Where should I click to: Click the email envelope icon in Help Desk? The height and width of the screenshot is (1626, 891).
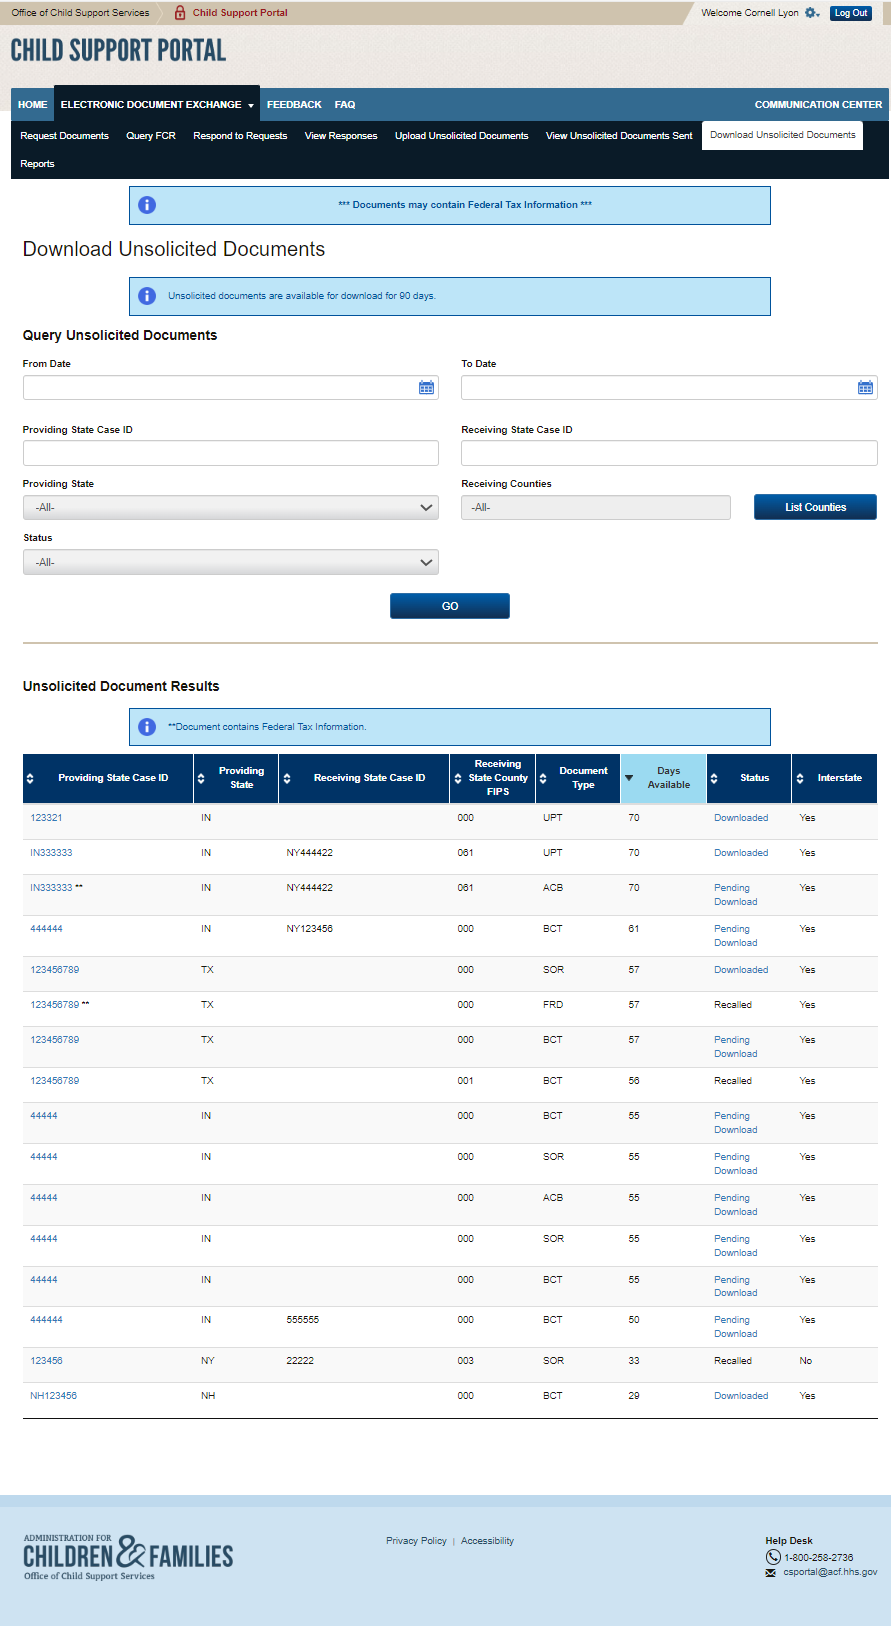771,1573
